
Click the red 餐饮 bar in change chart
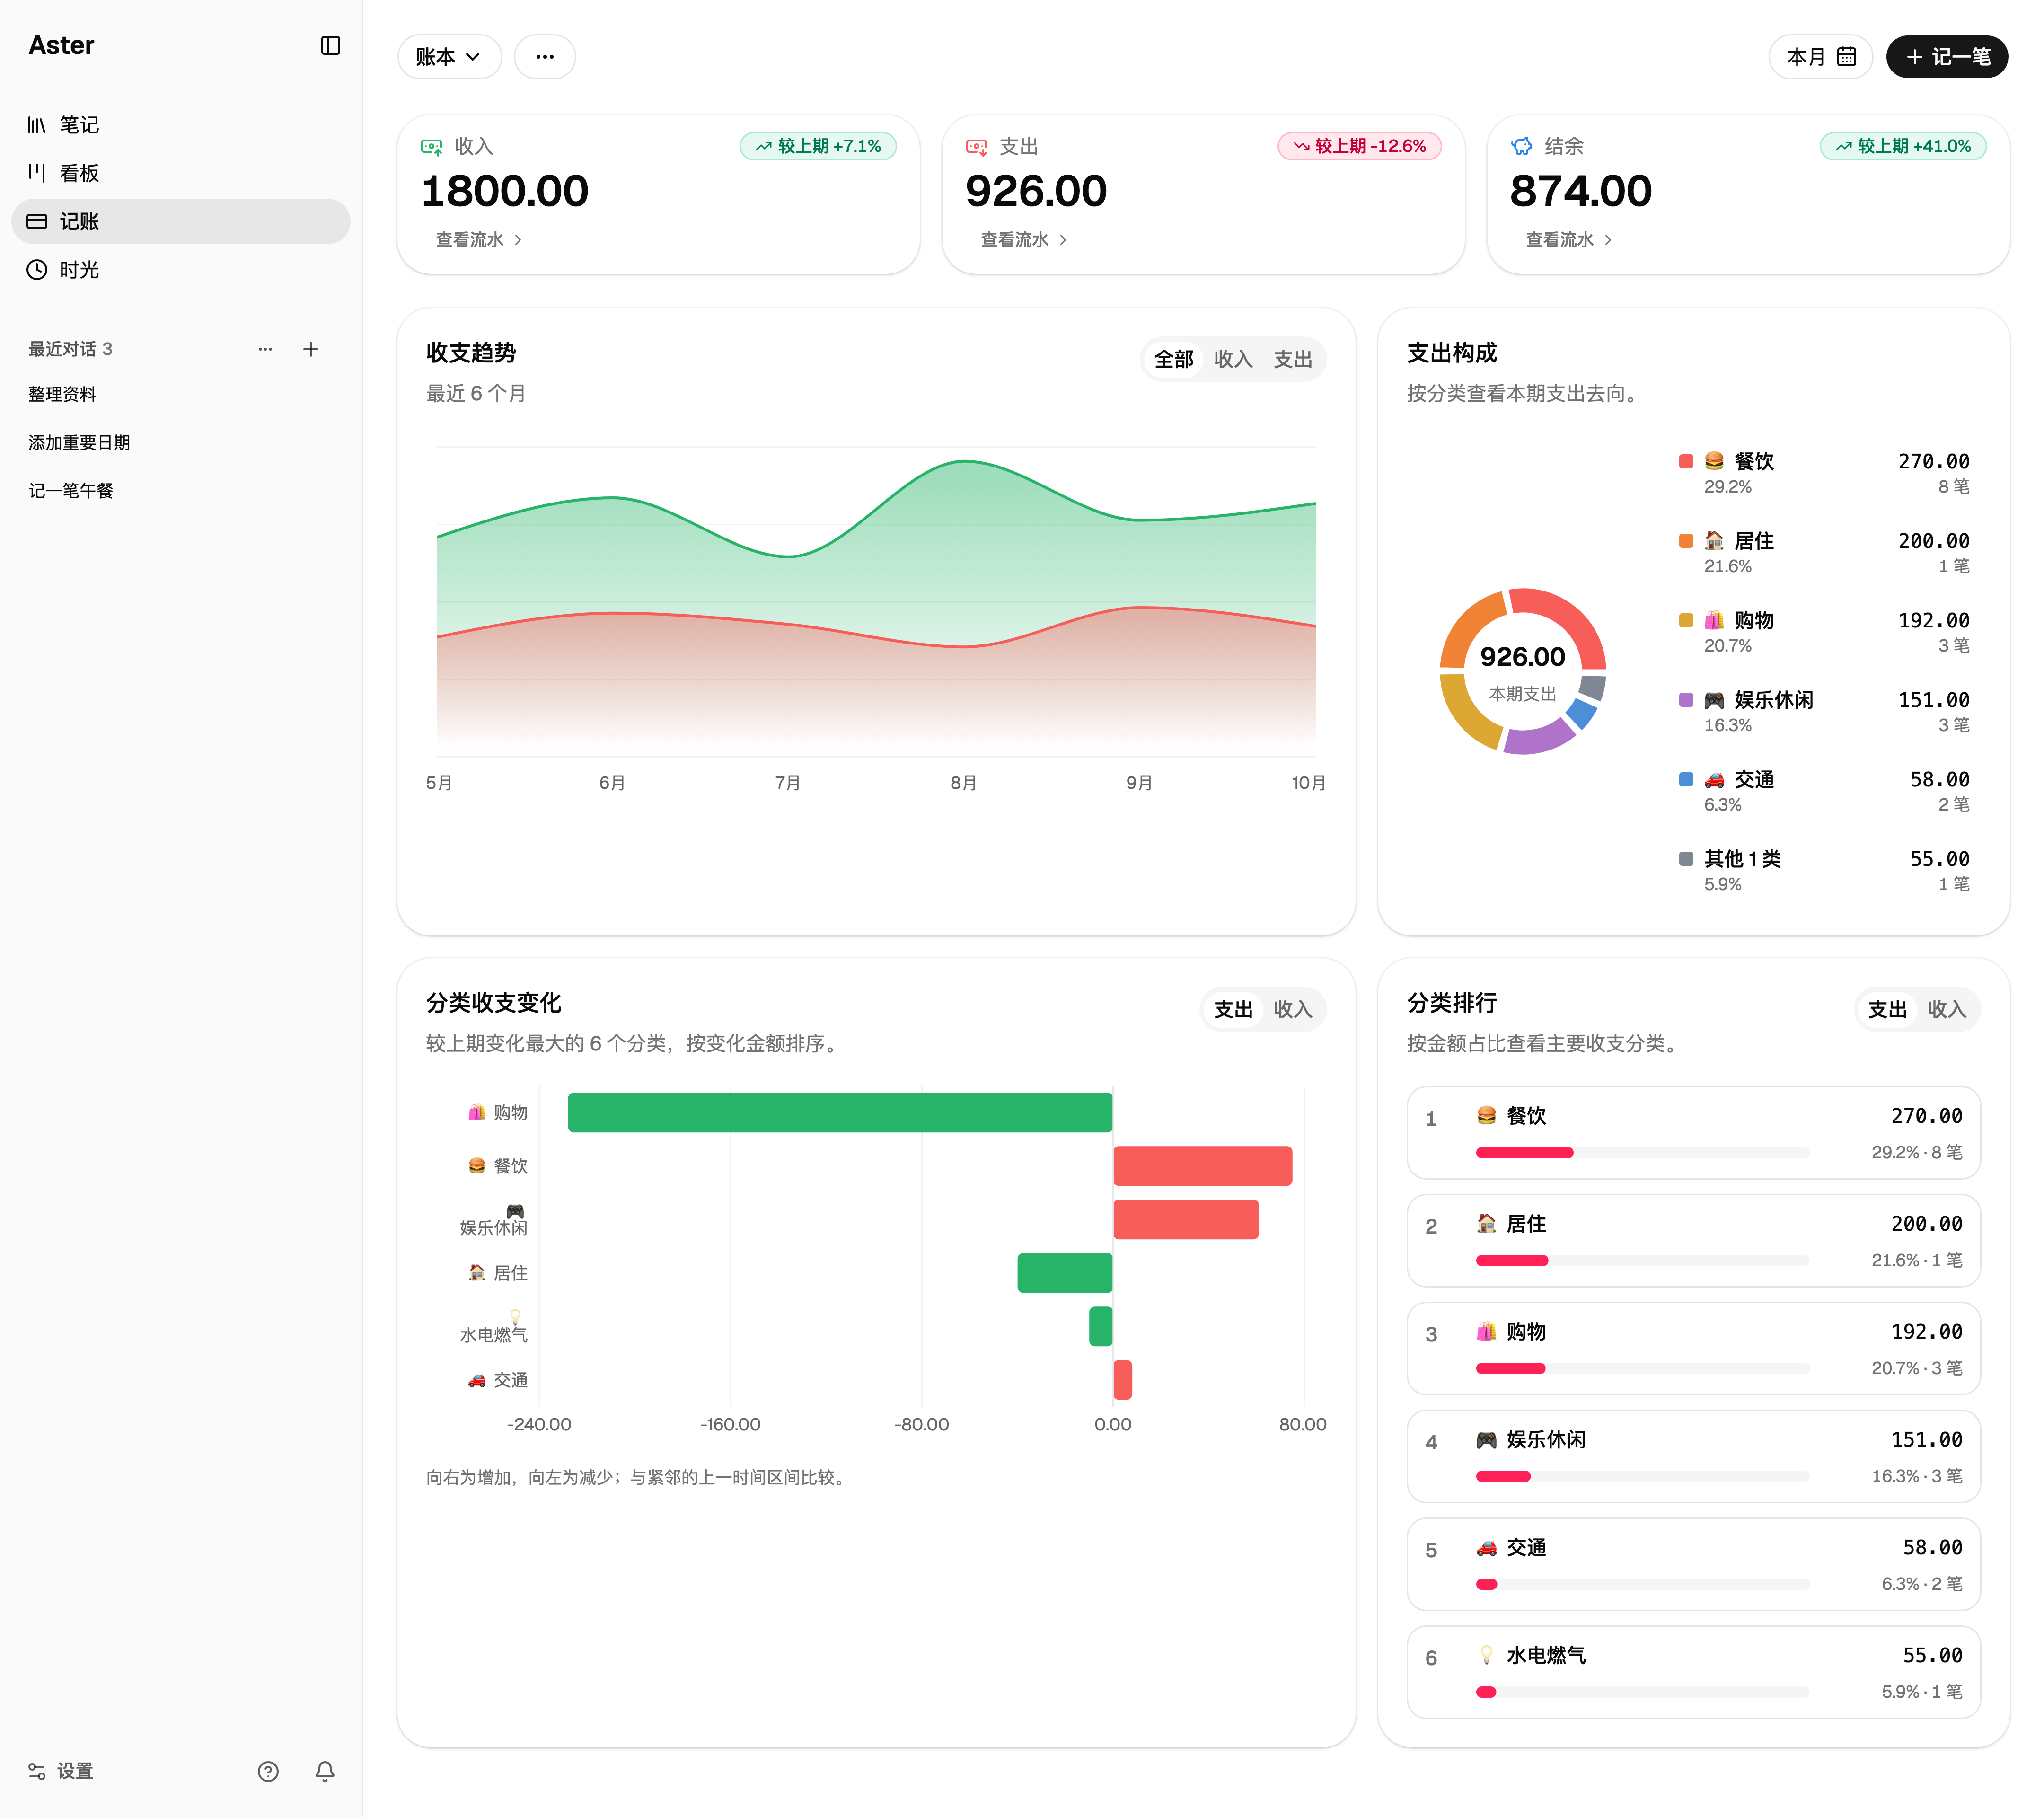[1203, 1166]
